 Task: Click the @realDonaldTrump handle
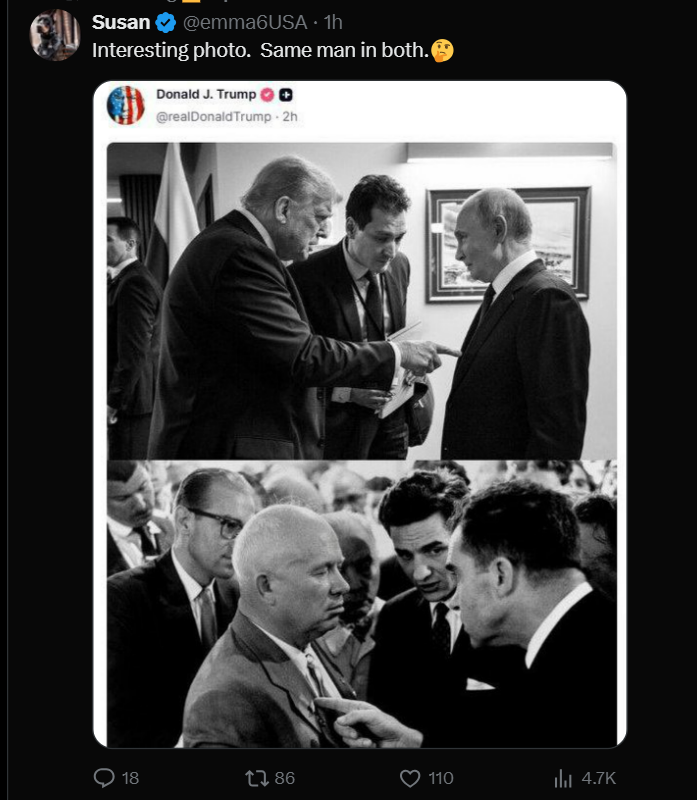(214, 117)
